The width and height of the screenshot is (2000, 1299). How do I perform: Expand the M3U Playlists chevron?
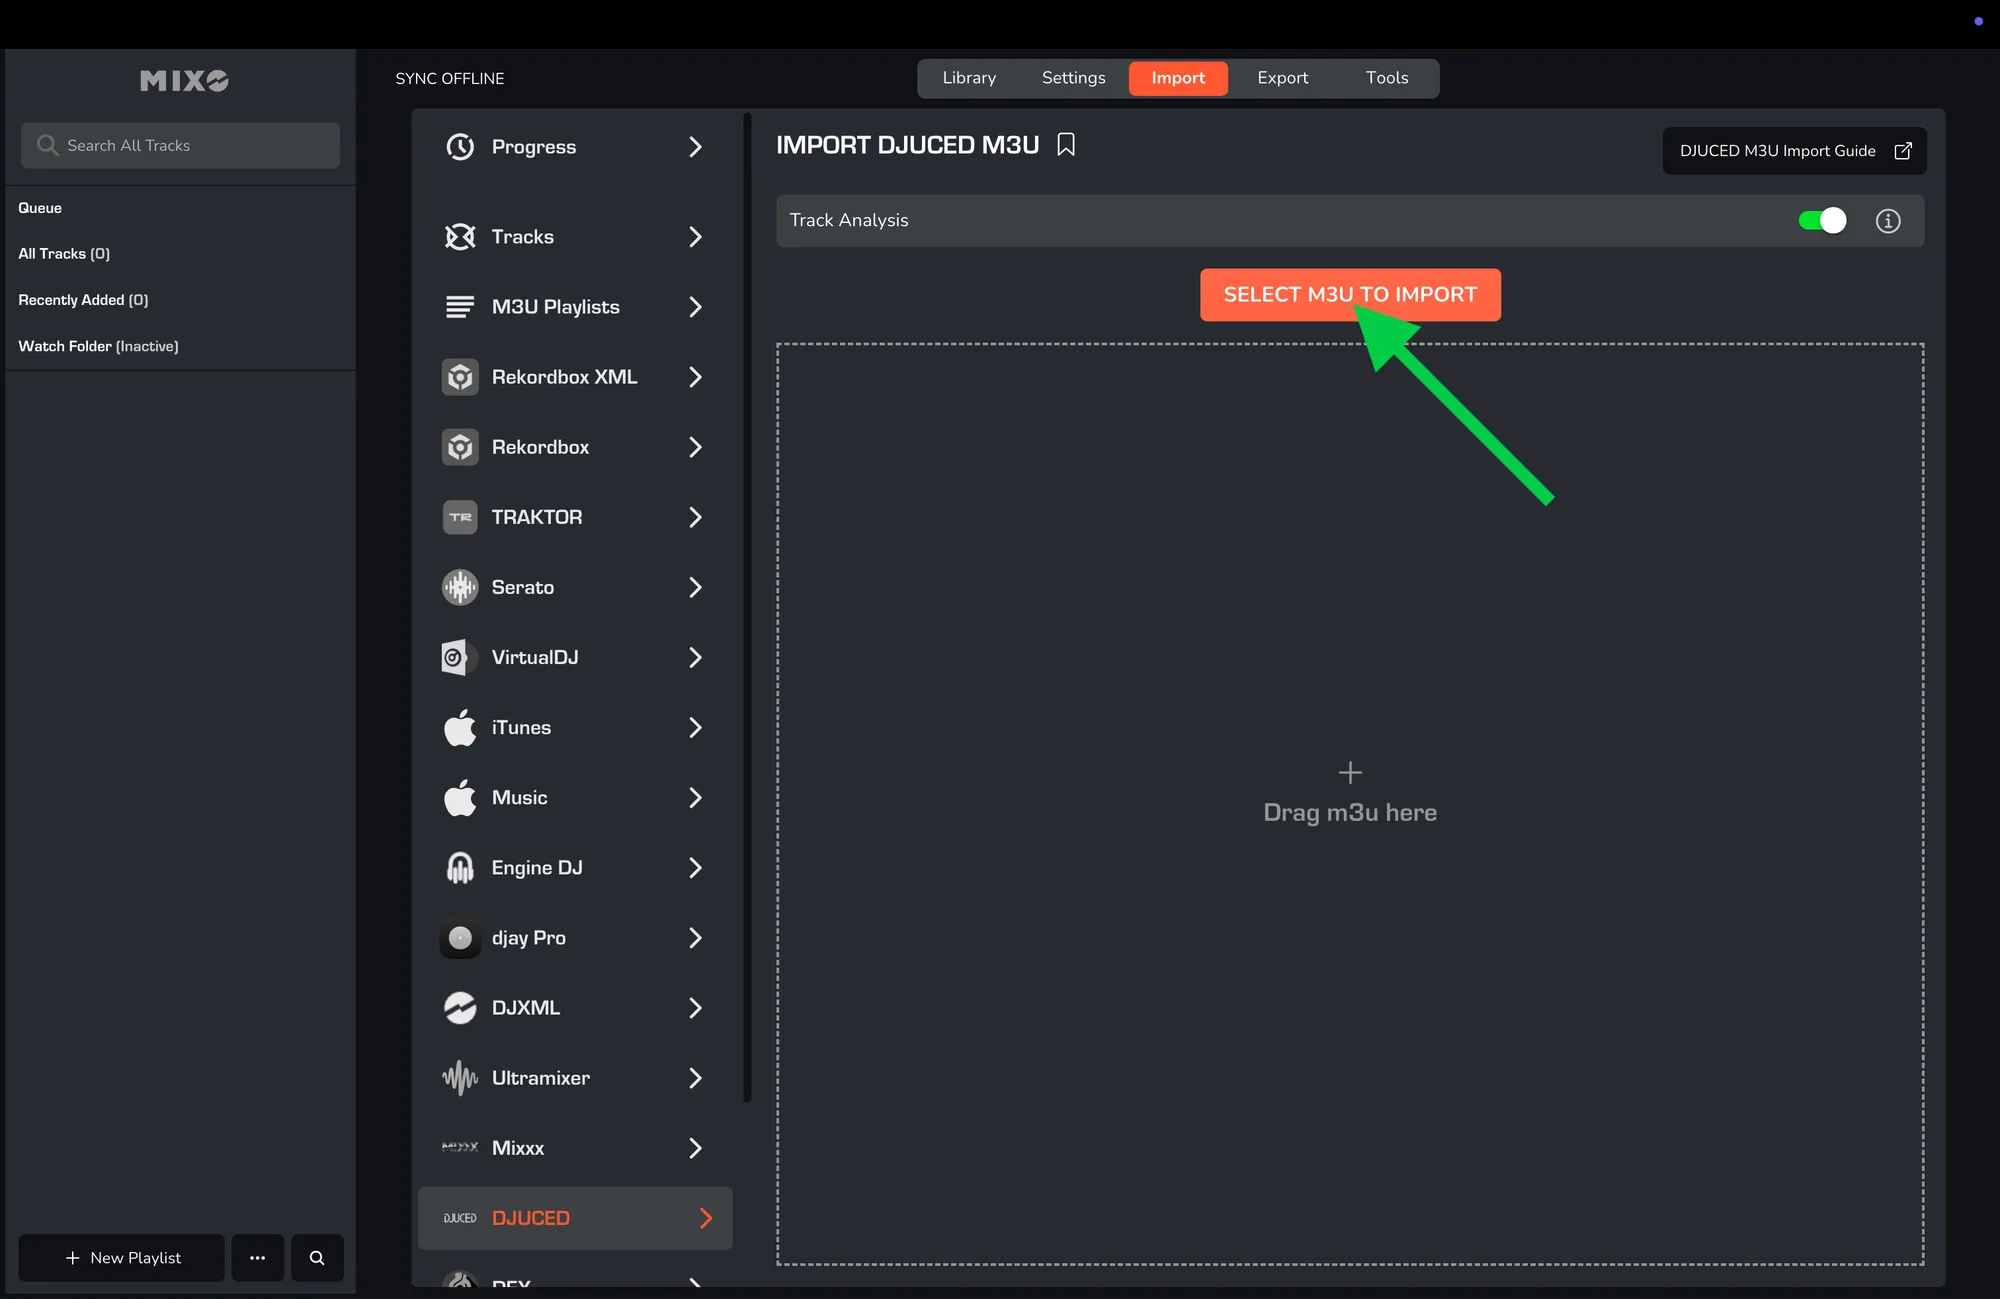click(695, 307)
